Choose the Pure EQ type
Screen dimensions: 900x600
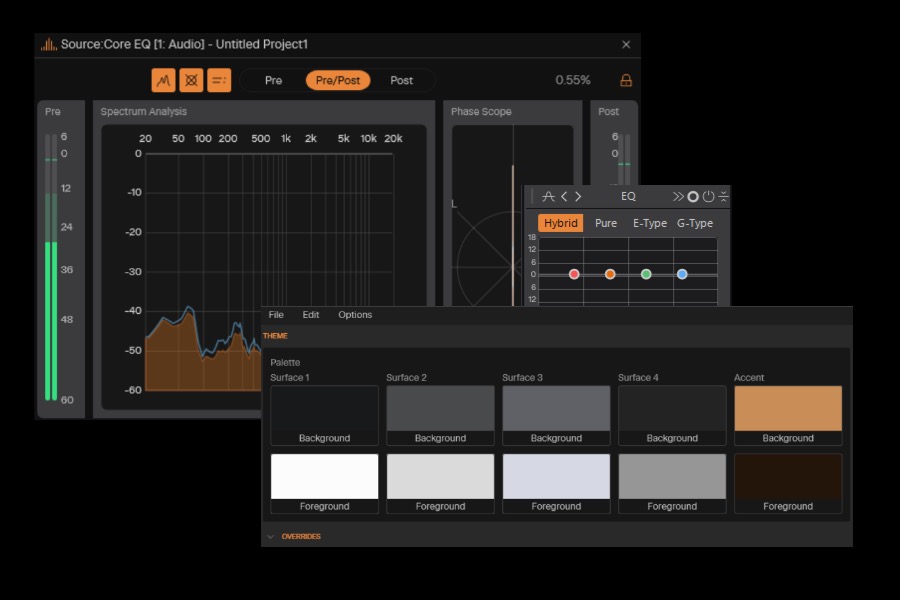pos(606,223)
